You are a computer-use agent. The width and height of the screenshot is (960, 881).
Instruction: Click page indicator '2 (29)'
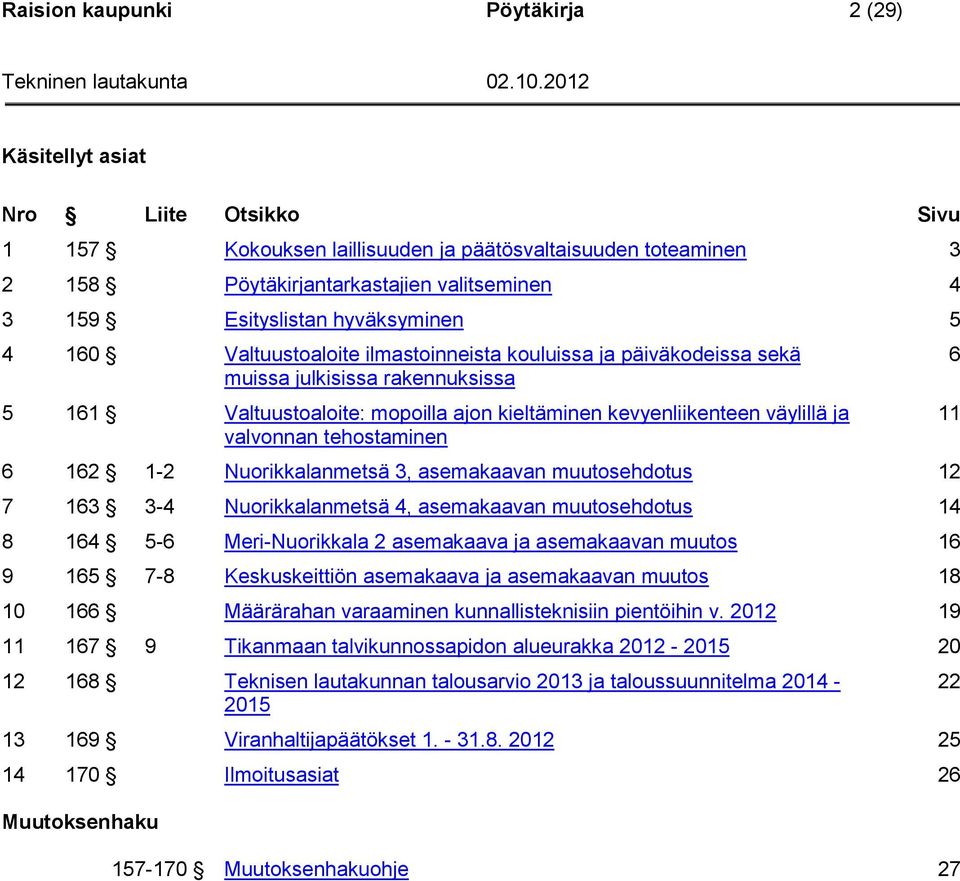coord(876,10)
